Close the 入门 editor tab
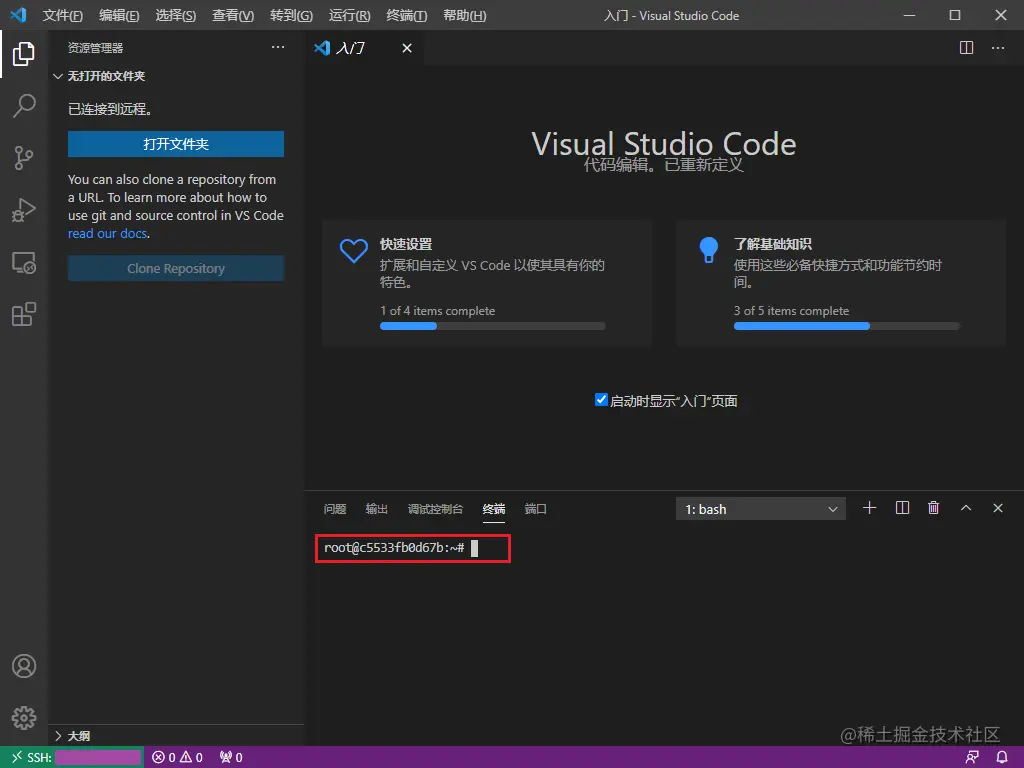The height and width of the screenshot is (768, 1024). [x=407, y=48]
